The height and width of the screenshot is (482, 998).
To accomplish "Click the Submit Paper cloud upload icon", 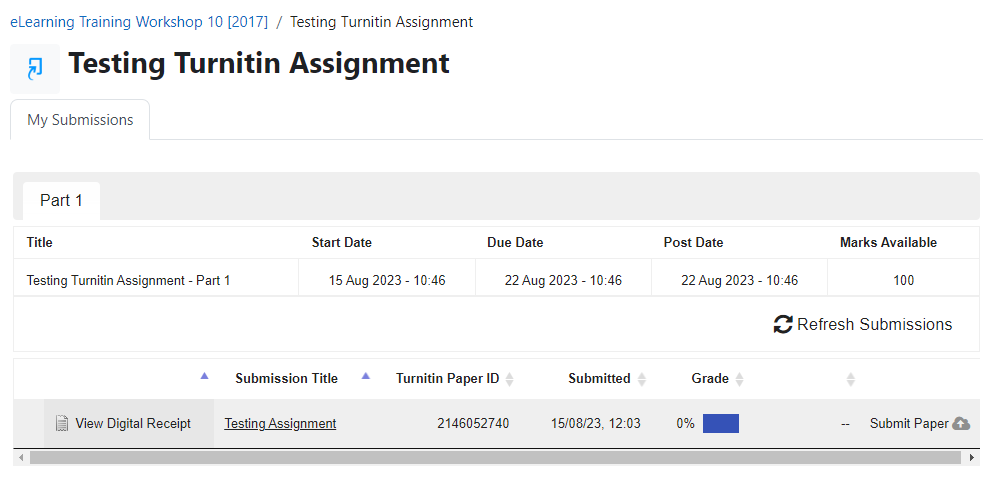I will coord(961,423).
